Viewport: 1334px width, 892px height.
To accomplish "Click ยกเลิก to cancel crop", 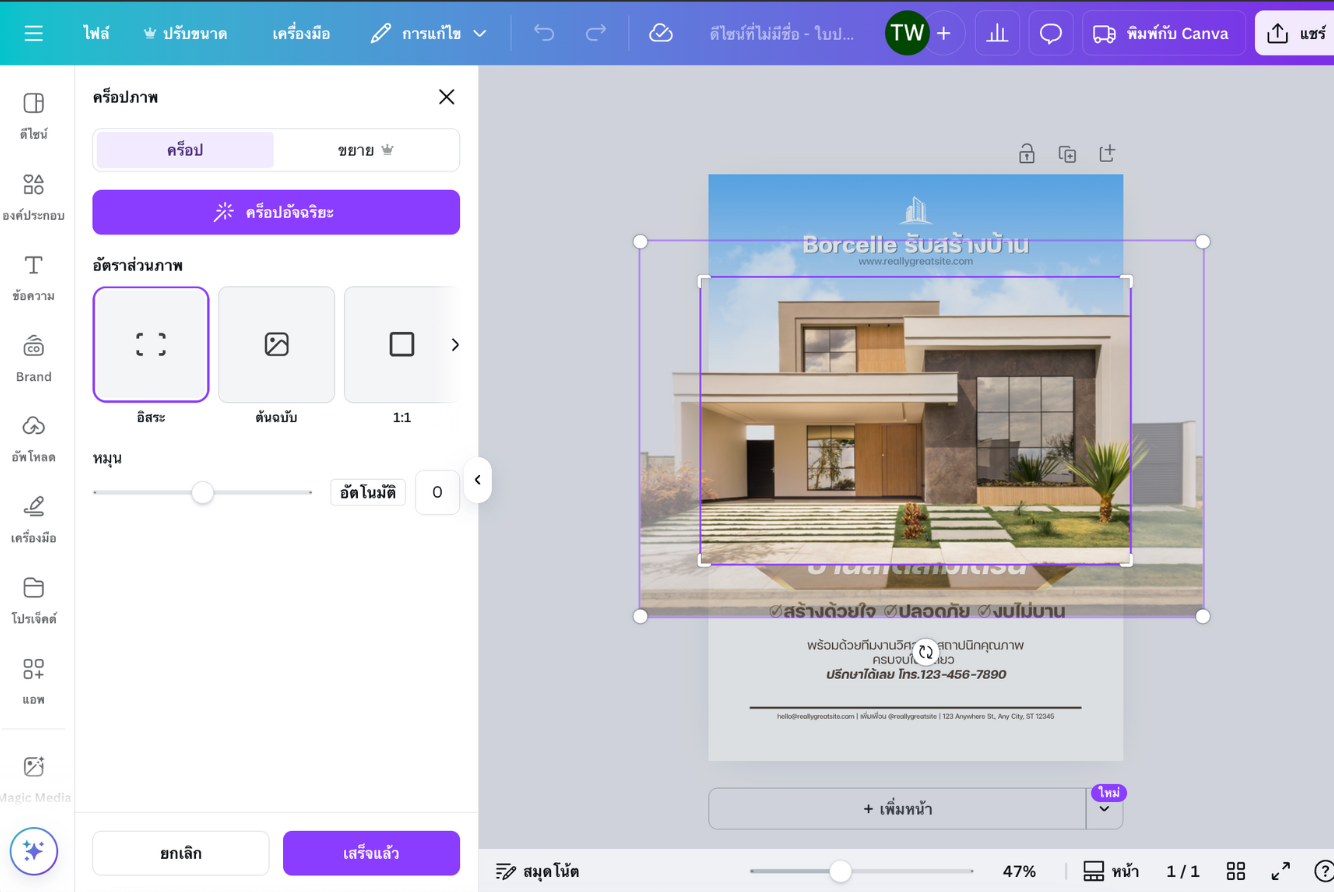I will pyautogui.click(x=181, y=853).
